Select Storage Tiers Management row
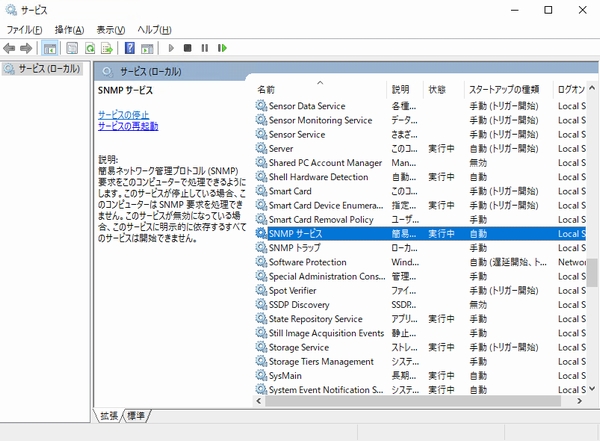600x441 pixels. click(420, 361)
